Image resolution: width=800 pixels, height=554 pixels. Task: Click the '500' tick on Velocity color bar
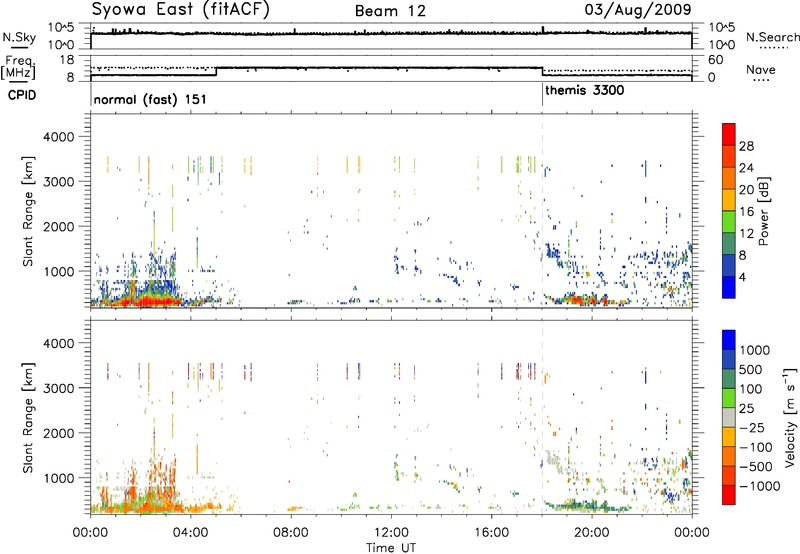point(751,369)
